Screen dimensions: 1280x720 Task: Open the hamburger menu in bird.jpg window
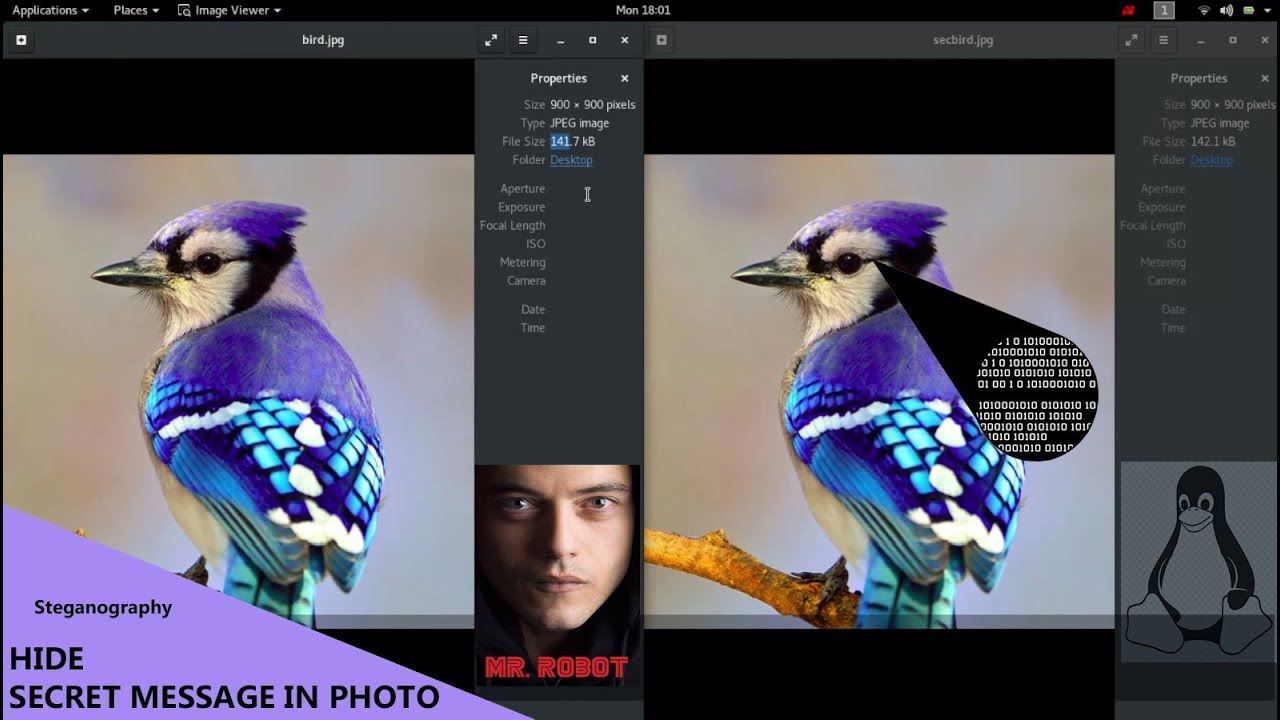[522, 40]
